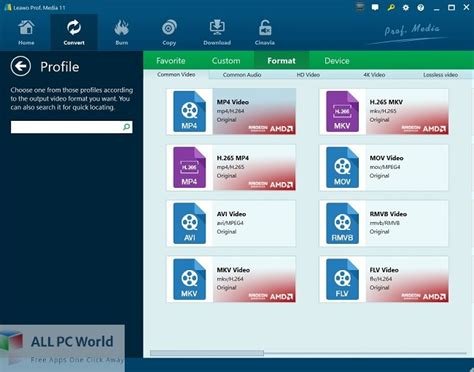Open the Favorite tab

coord(171,61)
